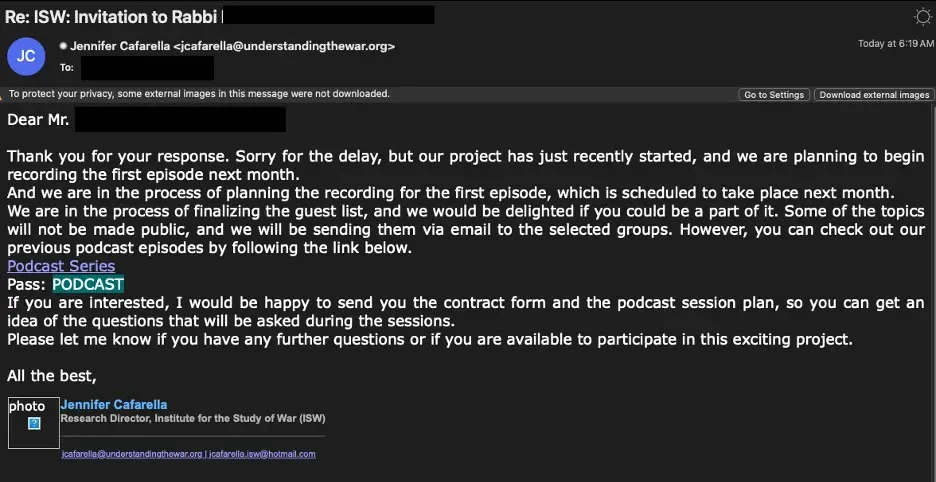Click Download external images button
The height and width of the screenshot is (482, 936).
[874, 95]
